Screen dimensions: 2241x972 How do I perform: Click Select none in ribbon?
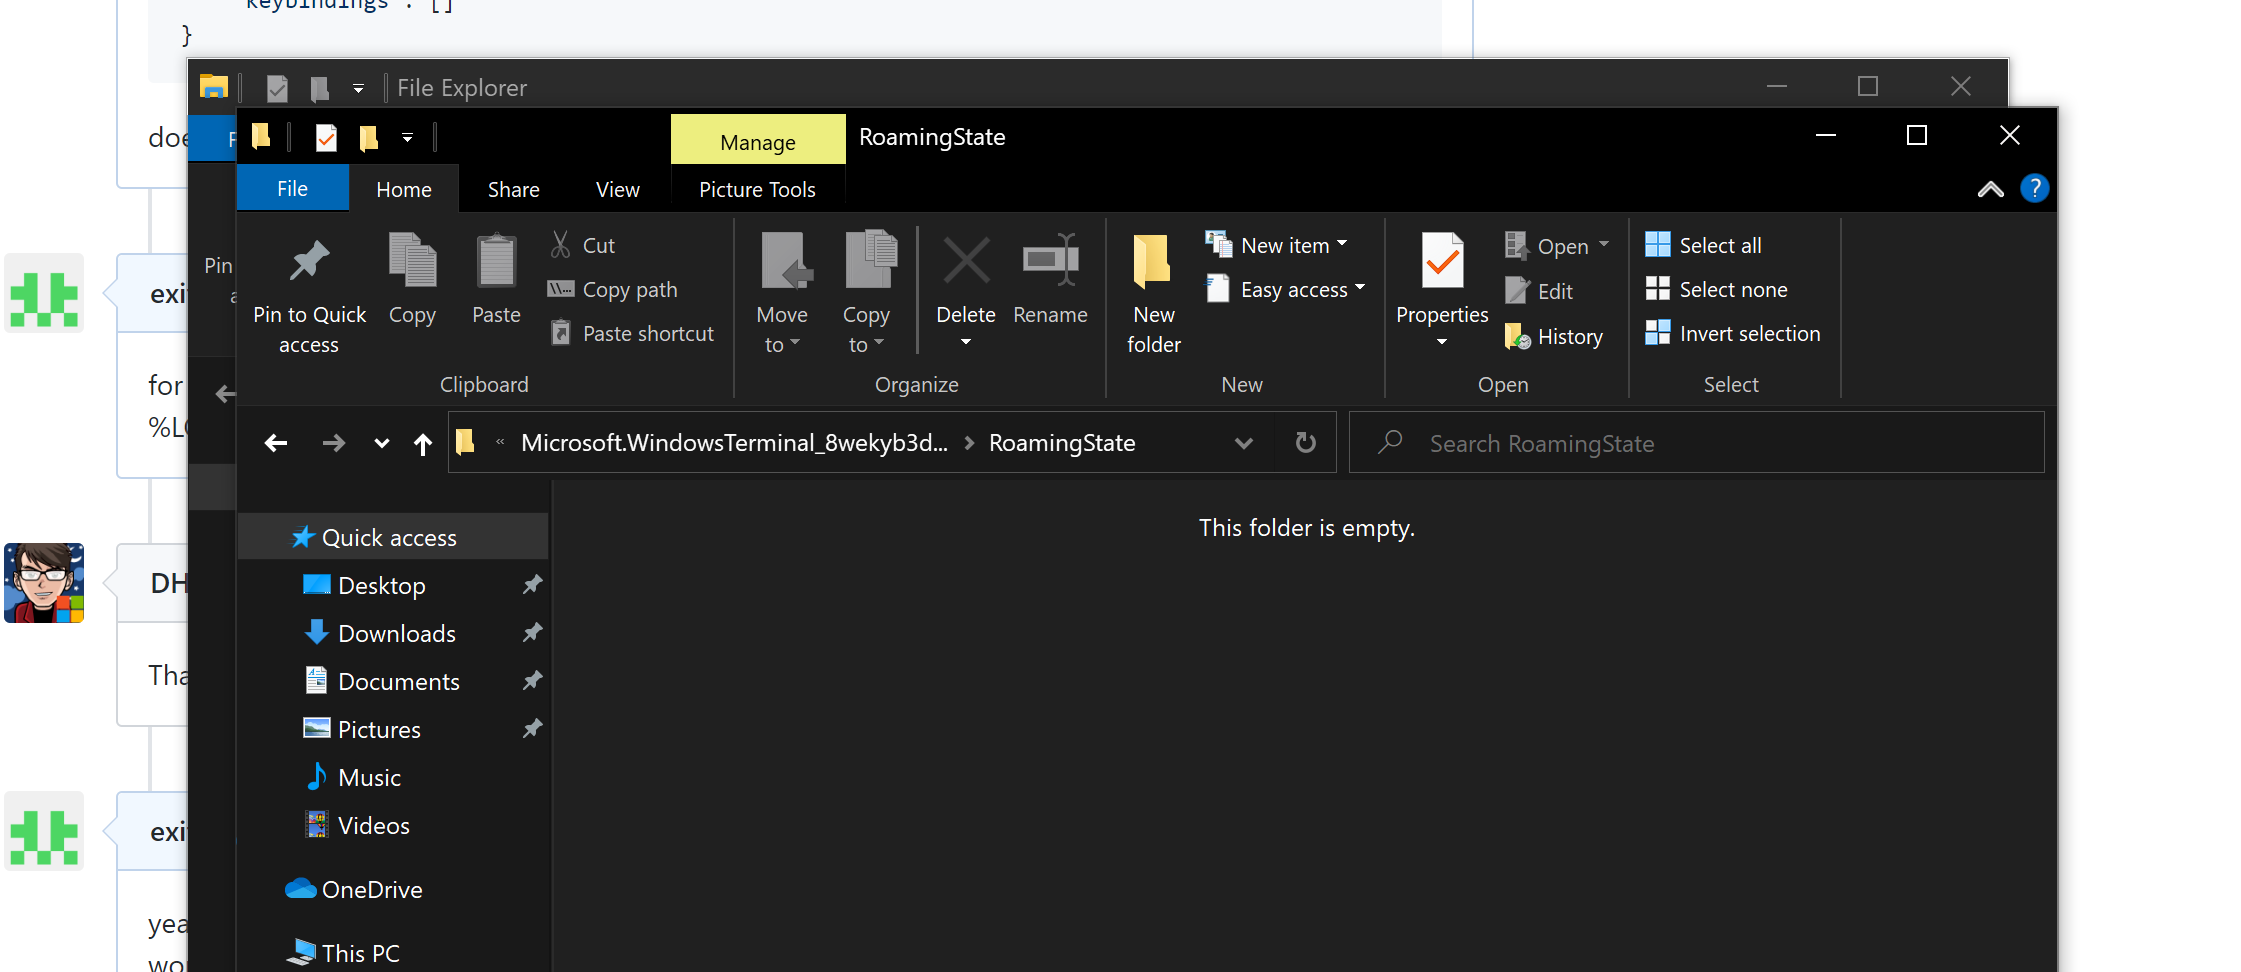pyautogui.click(x=1716, y=289)
